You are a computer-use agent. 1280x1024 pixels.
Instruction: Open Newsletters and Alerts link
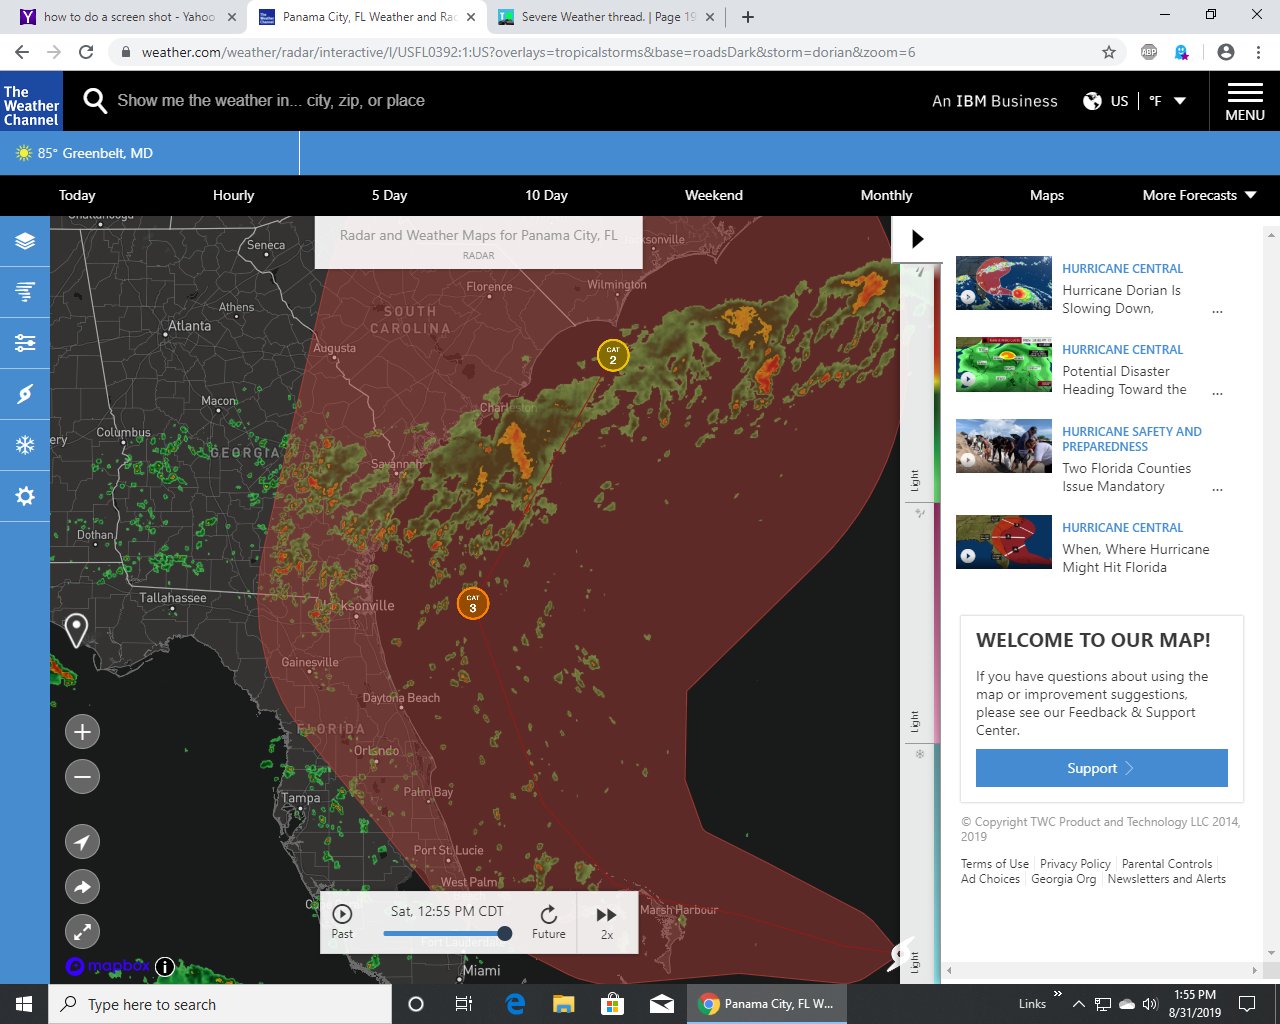(x=1166, y=879)
